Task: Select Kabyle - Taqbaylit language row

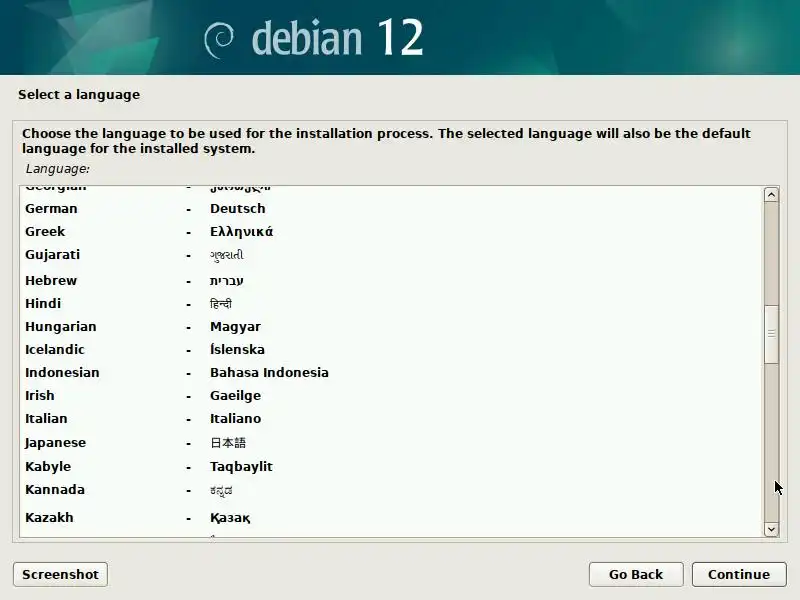Action: [x=392, y=466]
